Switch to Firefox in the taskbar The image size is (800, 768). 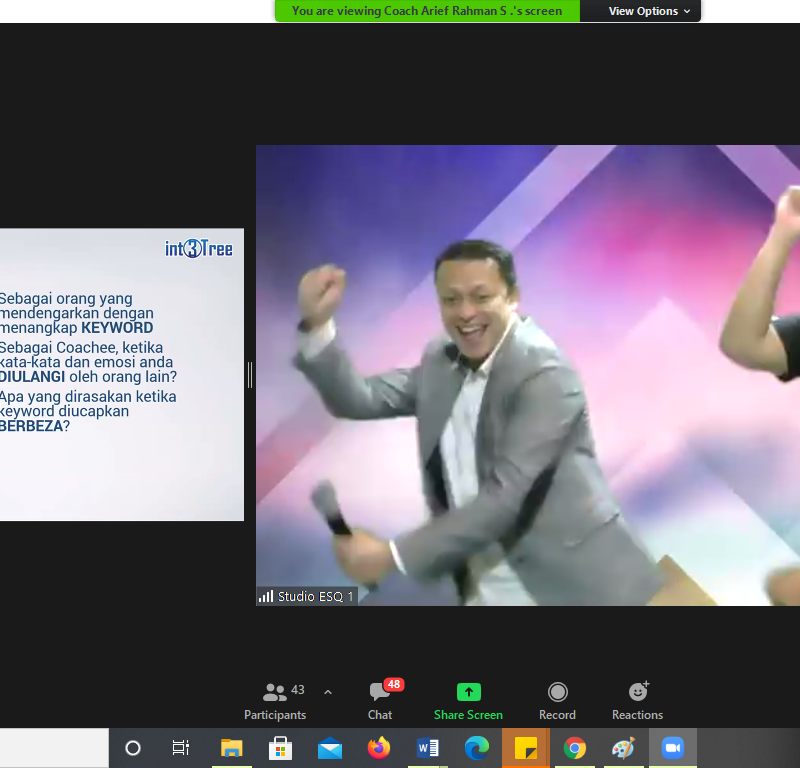point(378,748)
